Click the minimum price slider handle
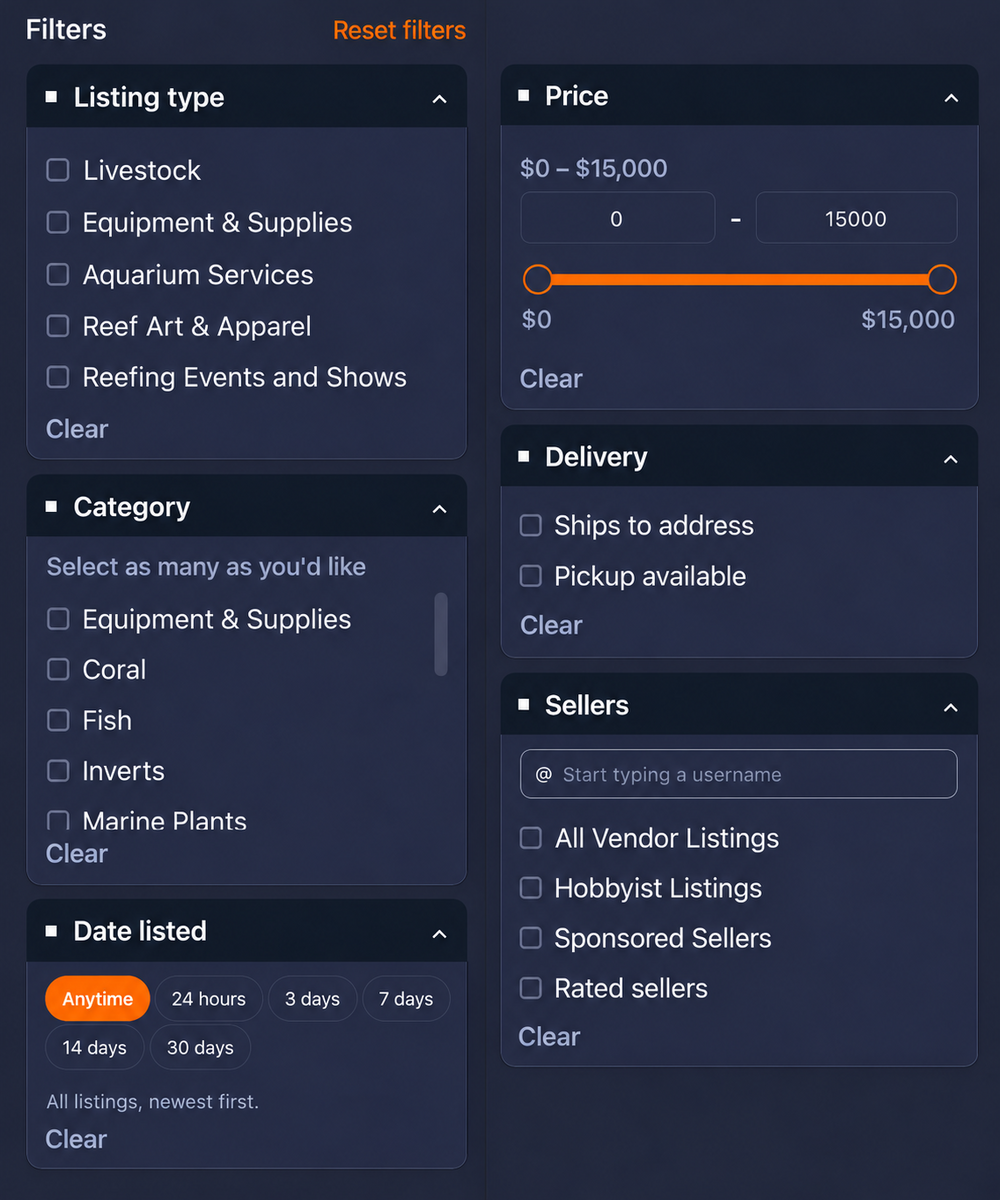The height and width of the screenshot is (1200, 1000). 538,279
